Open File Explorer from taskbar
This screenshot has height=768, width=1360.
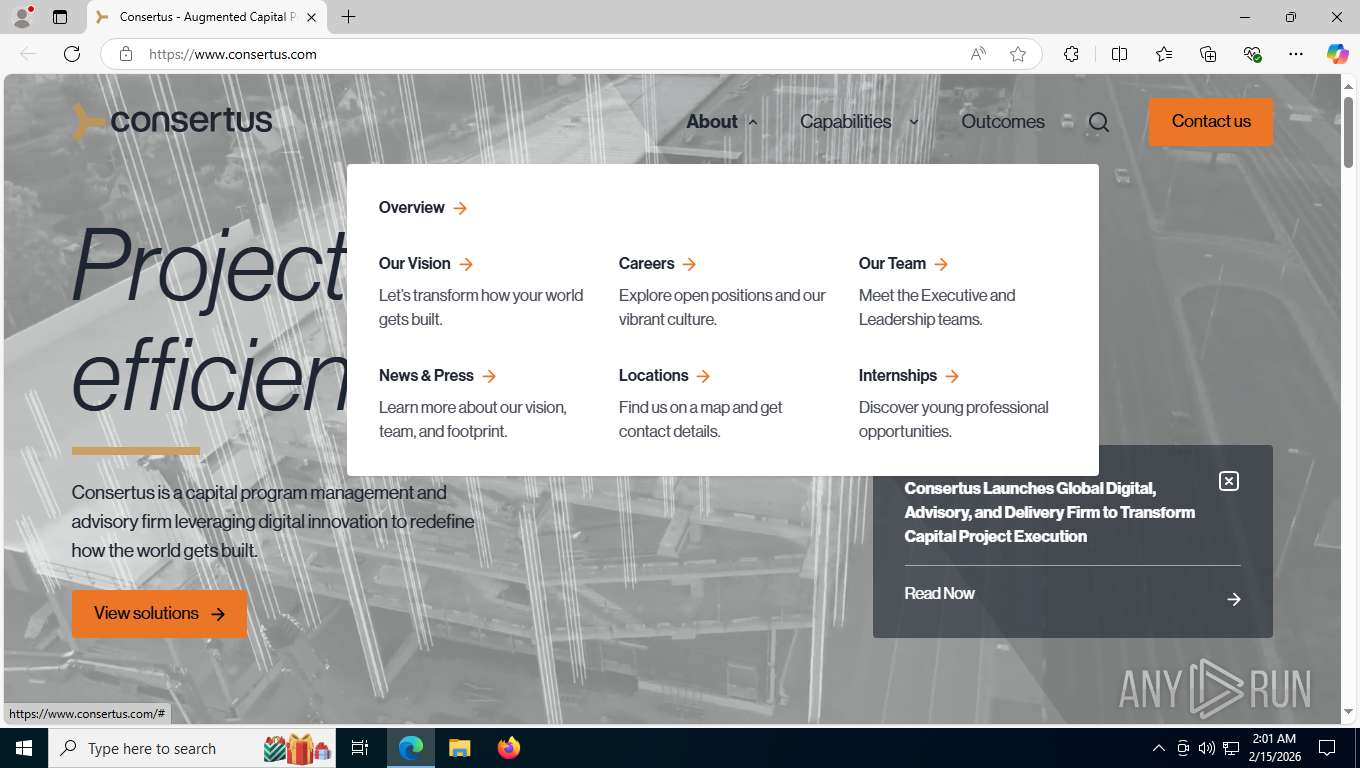[x=459, y=748]
